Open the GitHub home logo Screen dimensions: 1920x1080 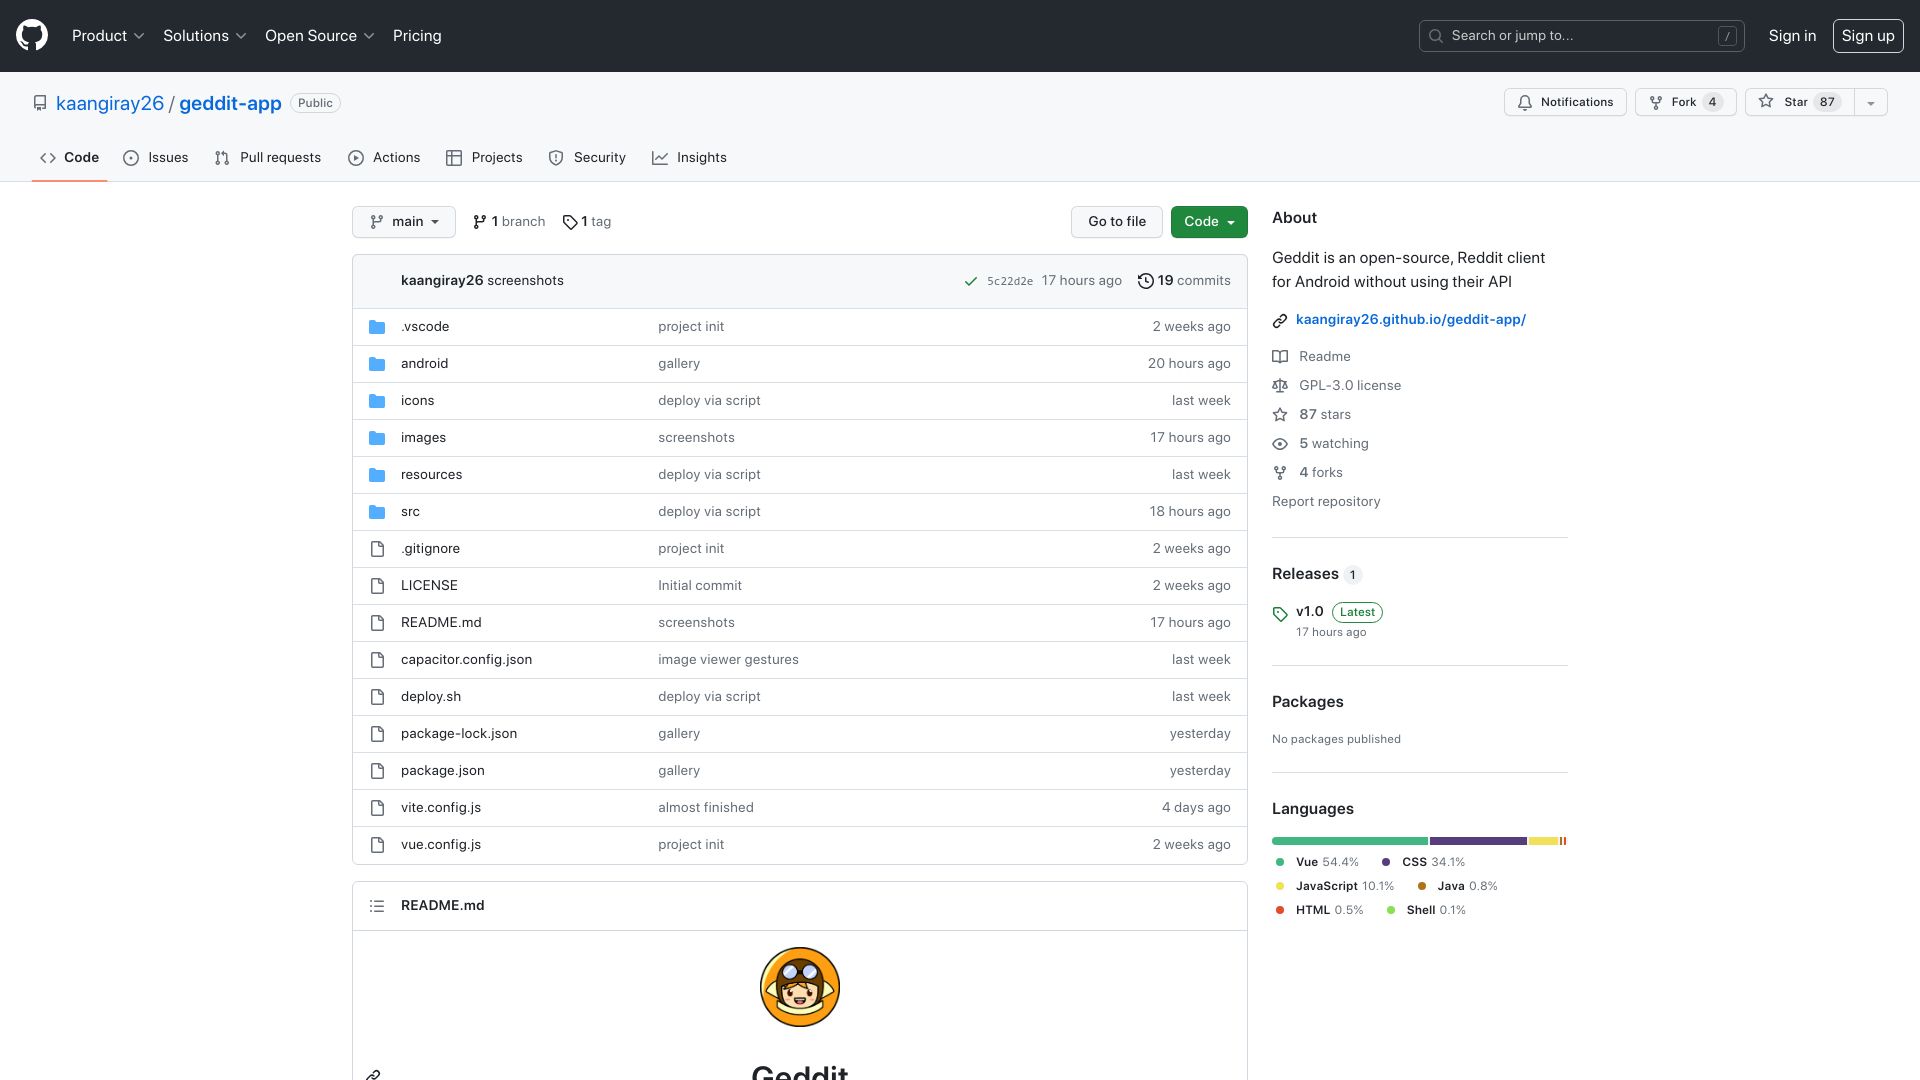[x=32, y=36]
